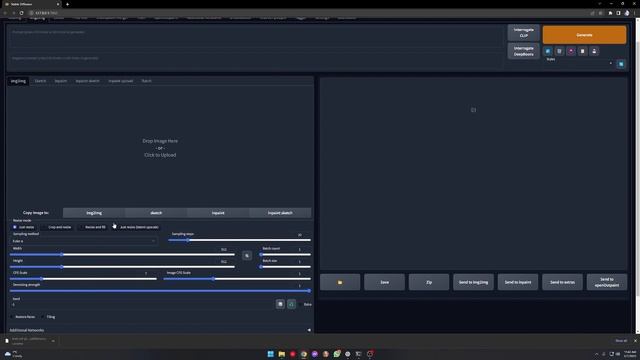Click the Image CFG Scale slider

(x=237, y=279)
